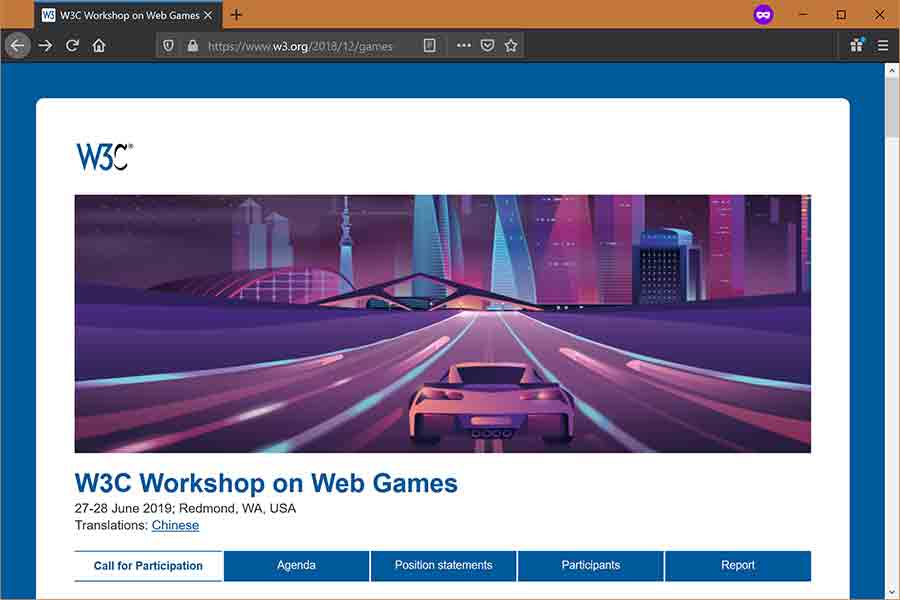900x600 pixels.
Task: Select the W3C Workshop on Web Games browser tab
Action: tap(127, 16)
